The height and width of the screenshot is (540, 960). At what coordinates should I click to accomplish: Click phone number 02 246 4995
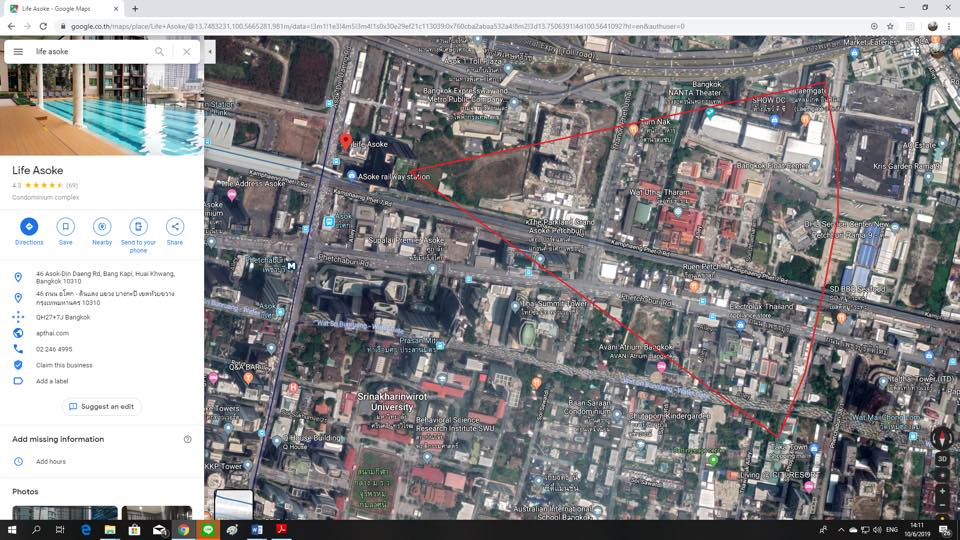point(54,349)
